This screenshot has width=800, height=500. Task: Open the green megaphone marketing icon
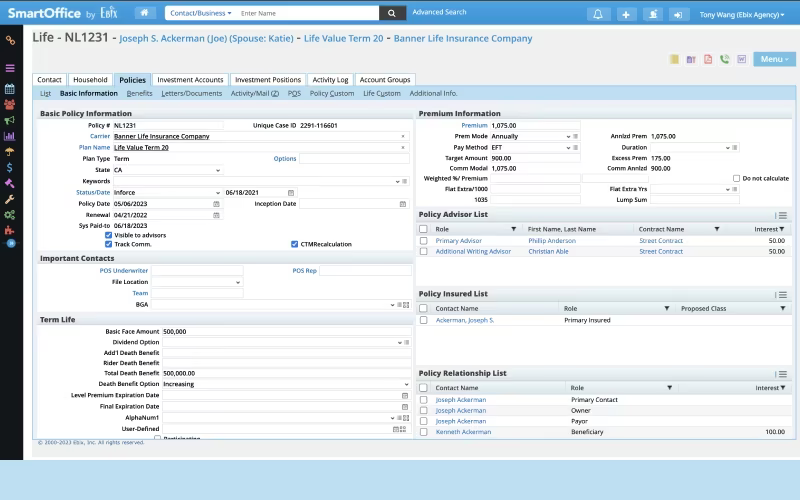coord(10,120)
